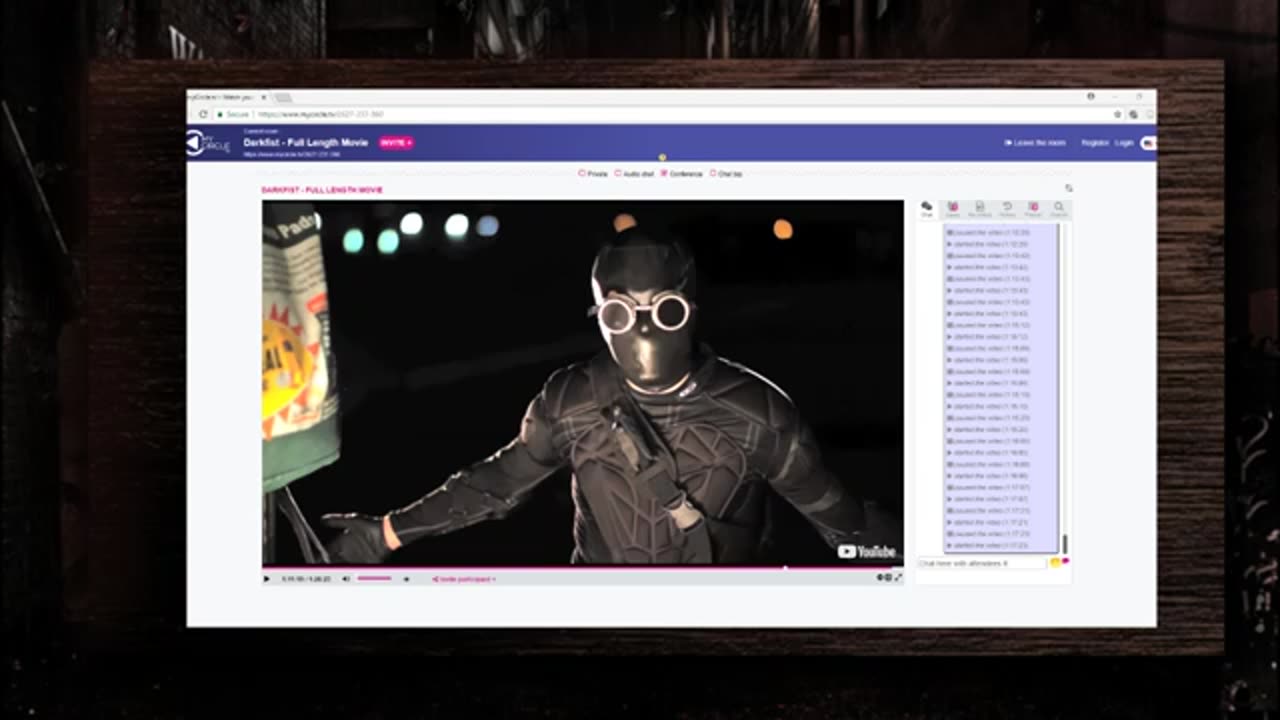Open the Chat tab in side panel
This screenshot has height=720, width=1280.
coord(927,209)
